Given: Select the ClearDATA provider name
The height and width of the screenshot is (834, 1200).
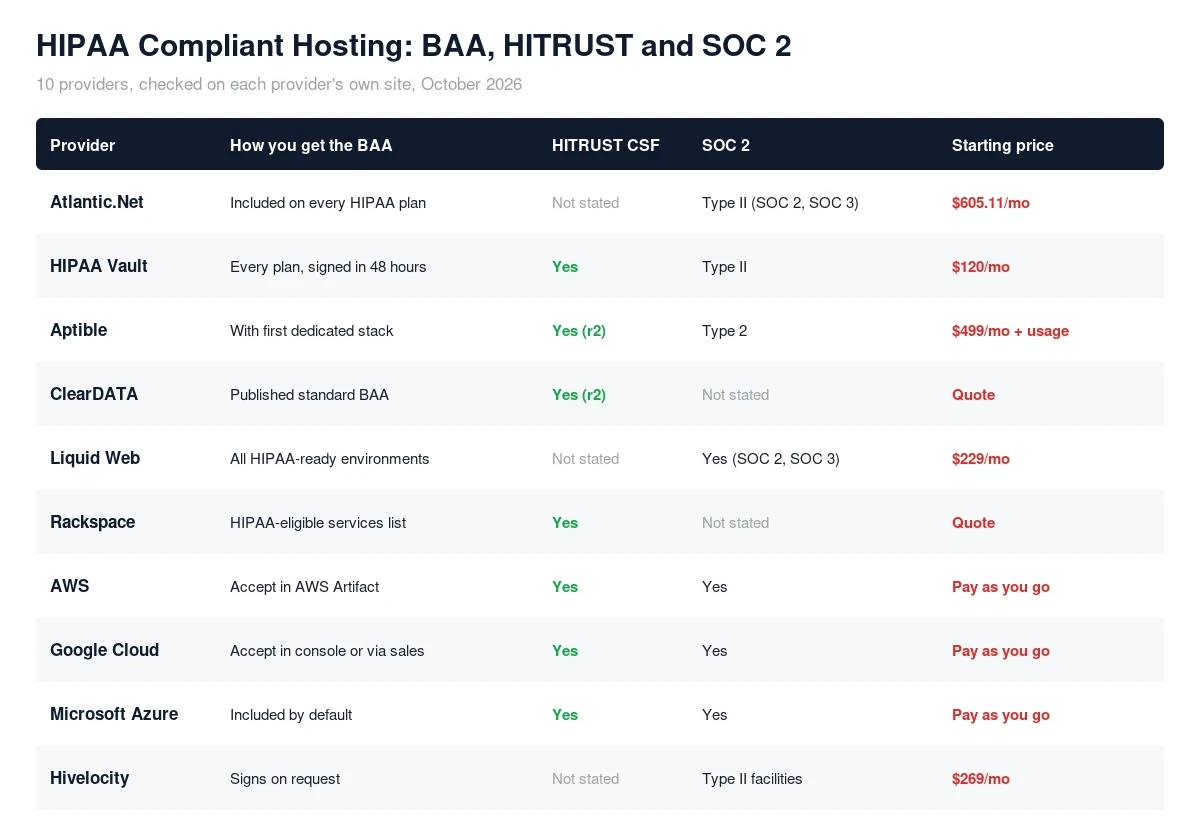Looking at the screenshot, I should [94, 394].
